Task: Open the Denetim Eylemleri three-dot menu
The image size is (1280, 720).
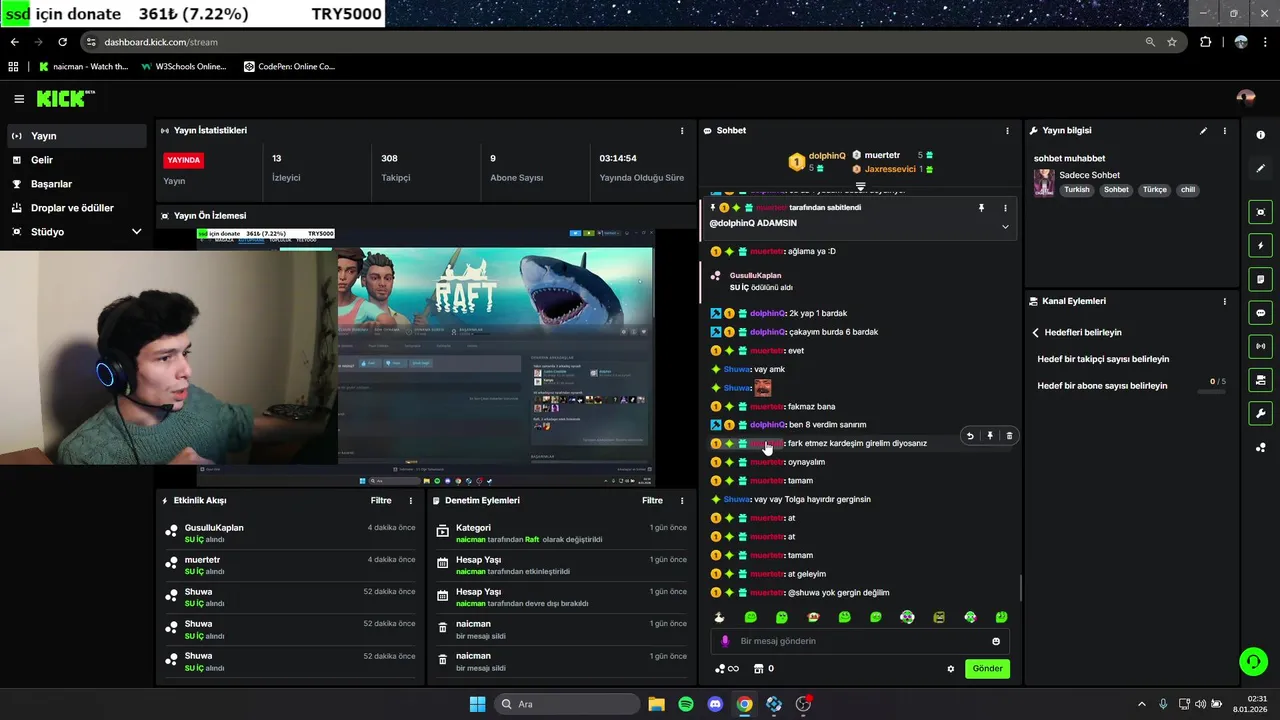Action: coord(682,501)
